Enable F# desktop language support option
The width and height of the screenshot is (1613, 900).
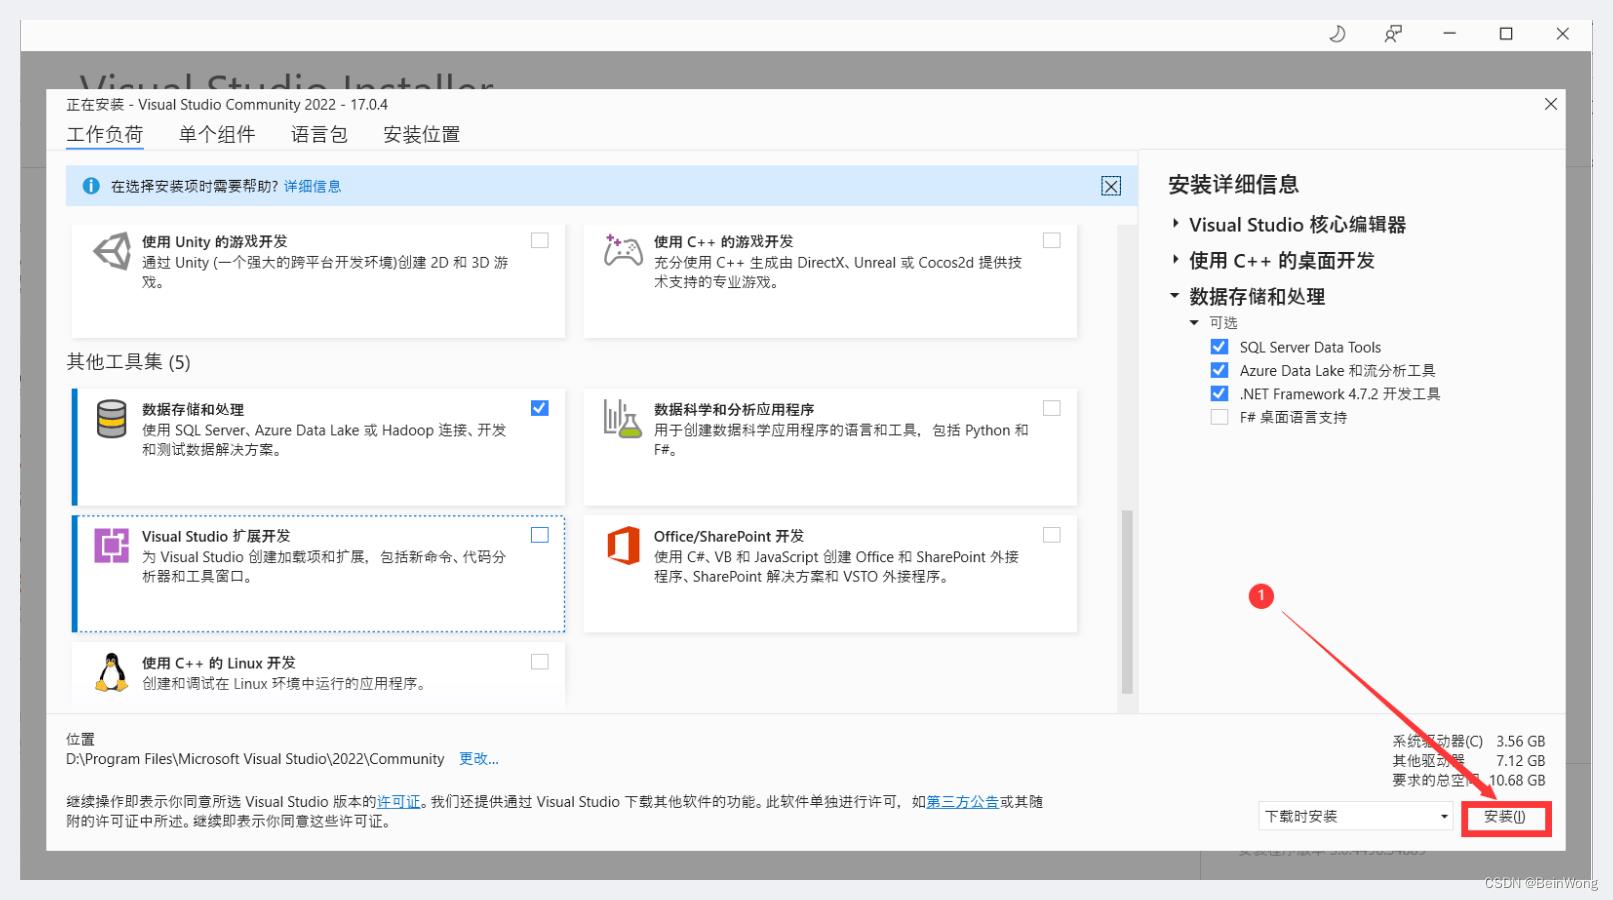(1219, 417)
